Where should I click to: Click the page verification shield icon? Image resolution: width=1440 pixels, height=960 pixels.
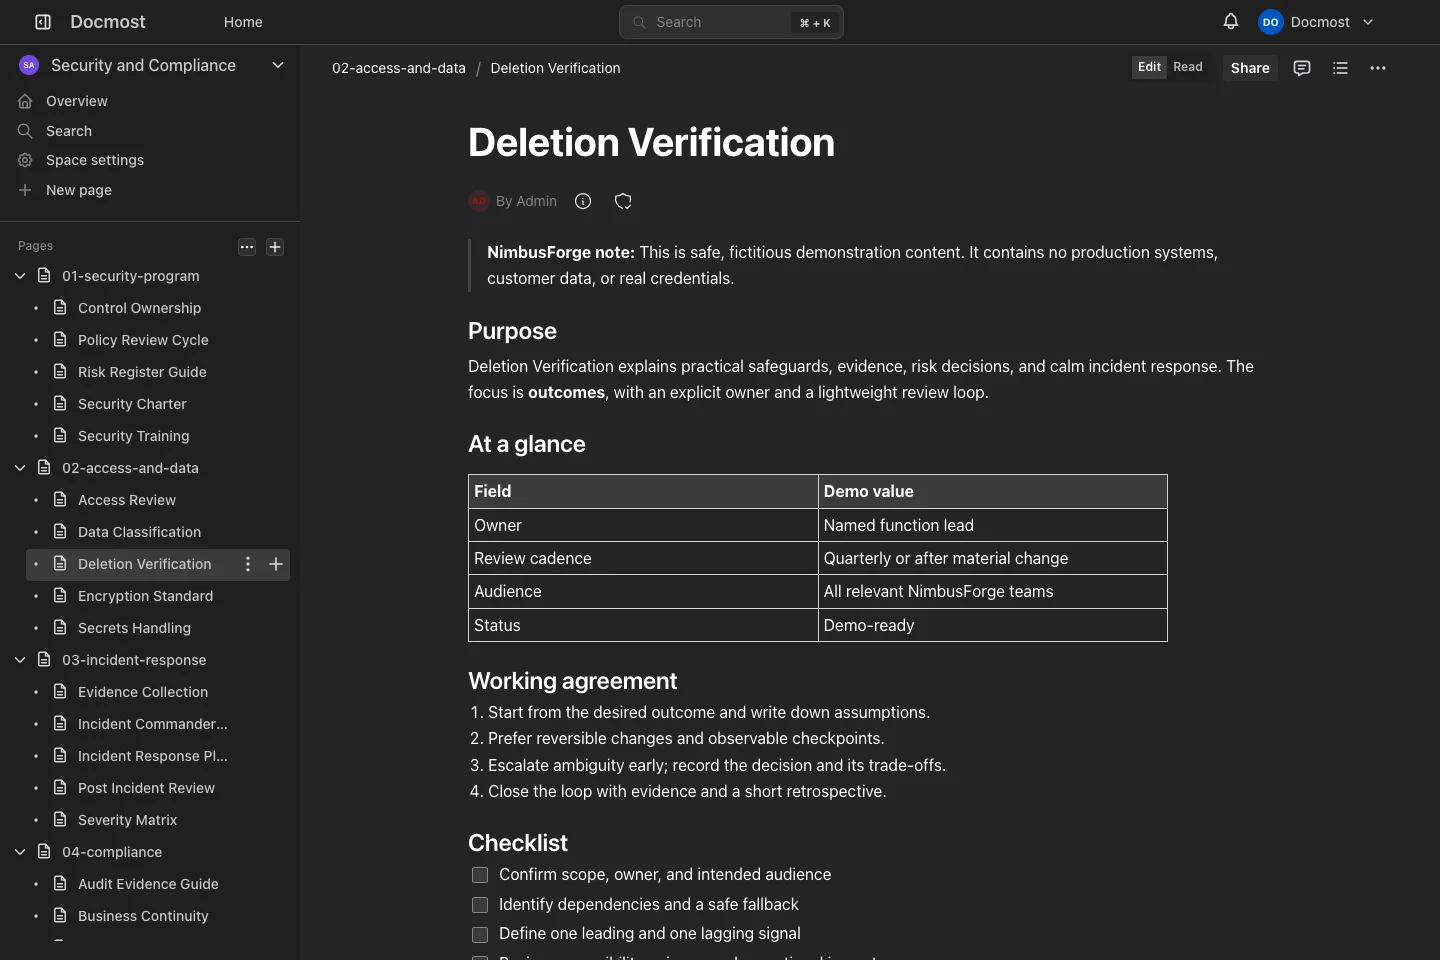(623, 201)
